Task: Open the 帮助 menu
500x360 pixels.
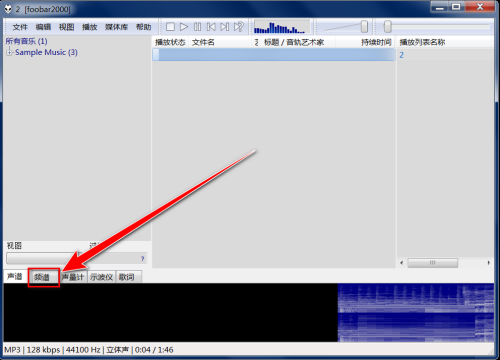Action: coord(144,27)
